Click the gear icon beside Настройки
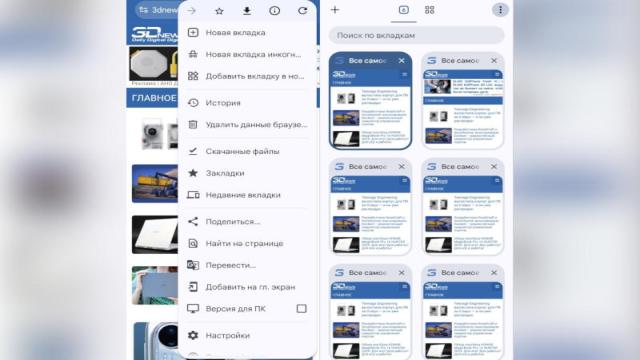The height and width of the screenshot is (360, 640). (193, 336)
